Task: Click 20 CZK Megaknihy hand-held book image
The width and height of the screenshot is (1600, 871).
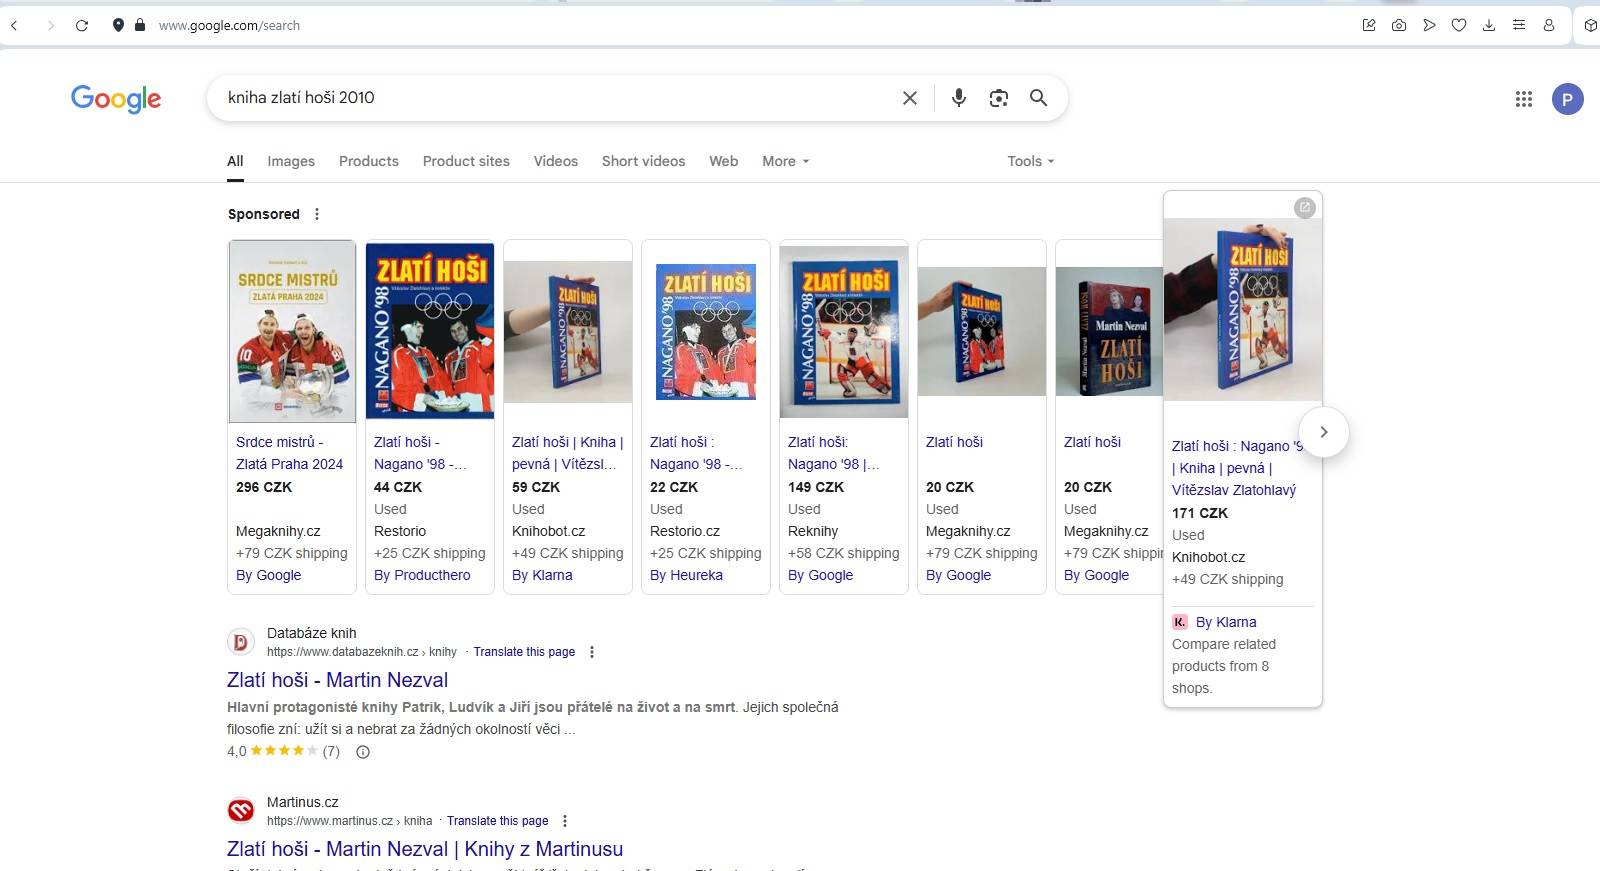Action: pyautogui.click(x=982, y=331)
